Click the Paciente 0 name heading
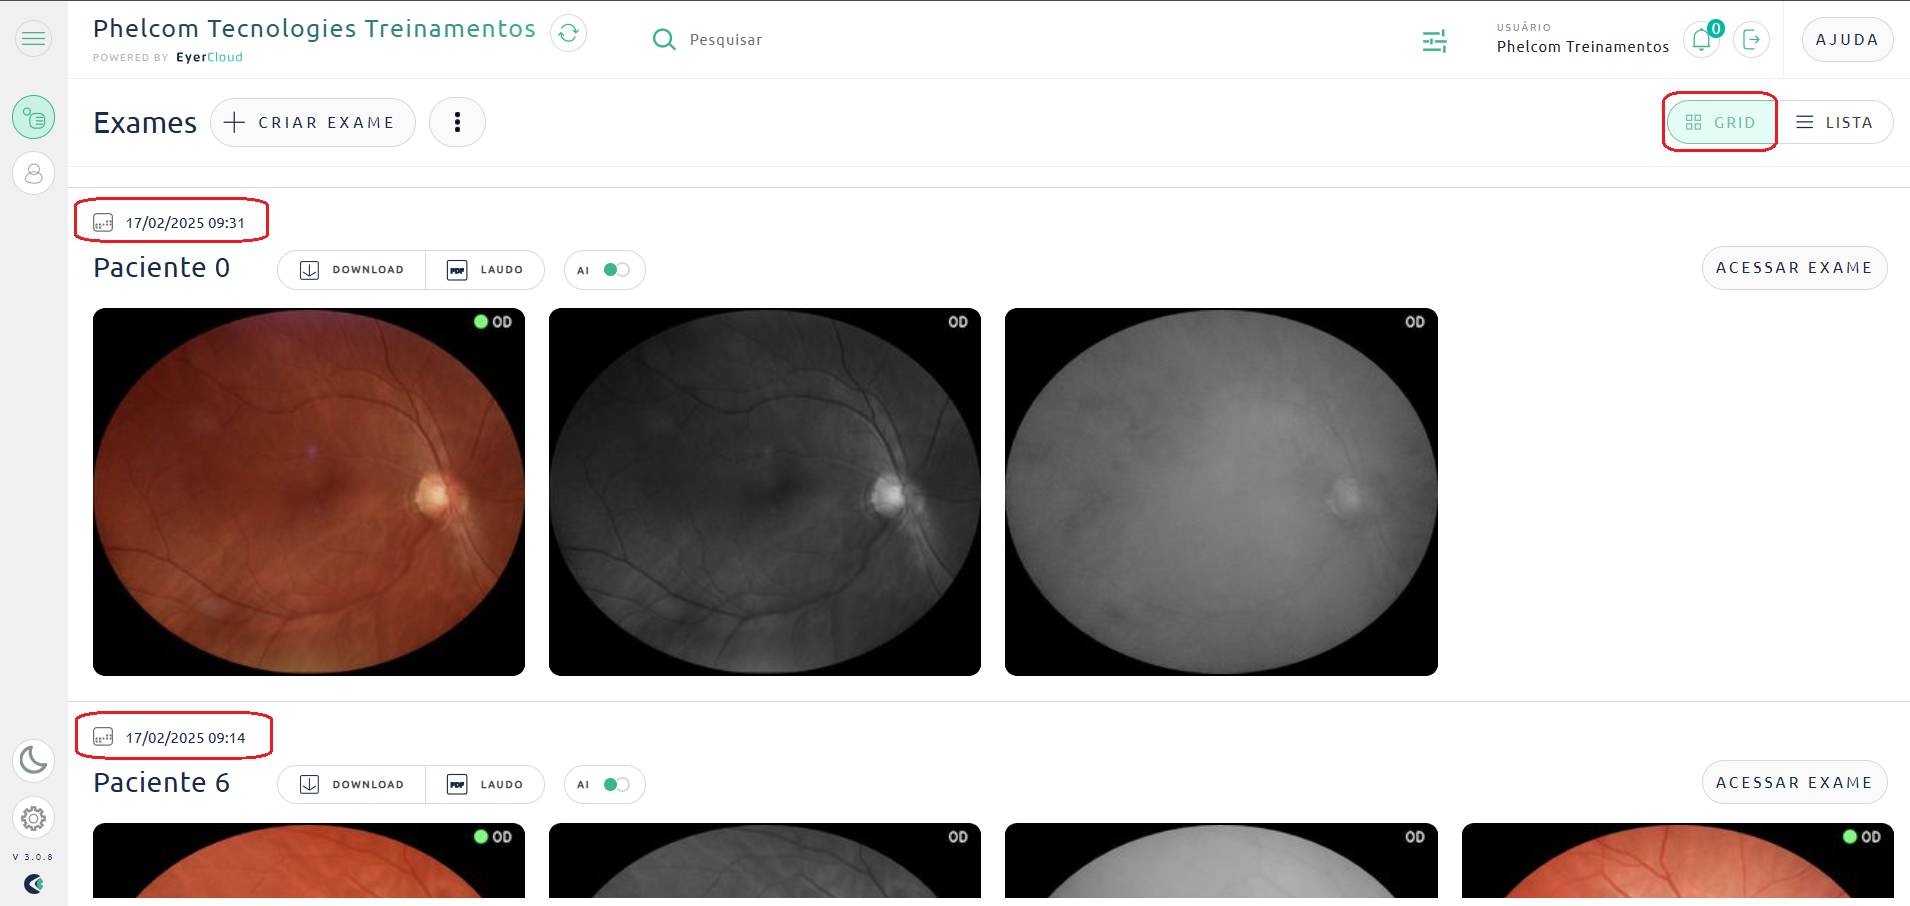Screen dimensions: 1910x906 point(162,268)
